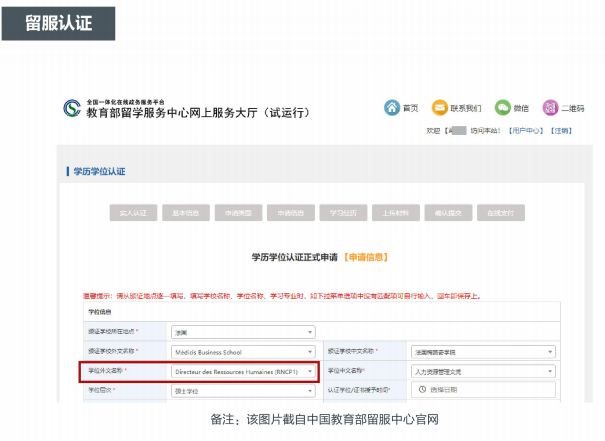The height and width of the screenshot is (441, 605).
Task: Click the 留服认证 banner title
Action: [x=58, y=23]
